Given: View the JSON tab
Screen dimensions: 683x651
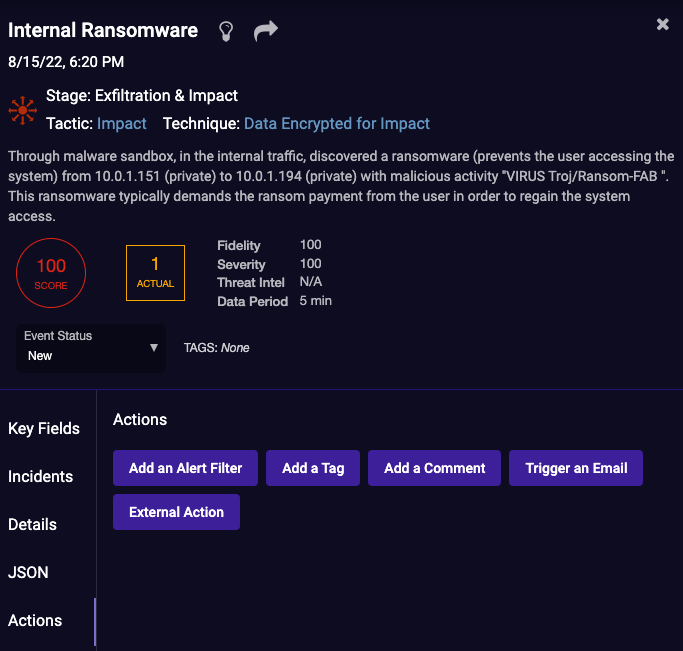Looking at the screenshot, I should [28, 572].
